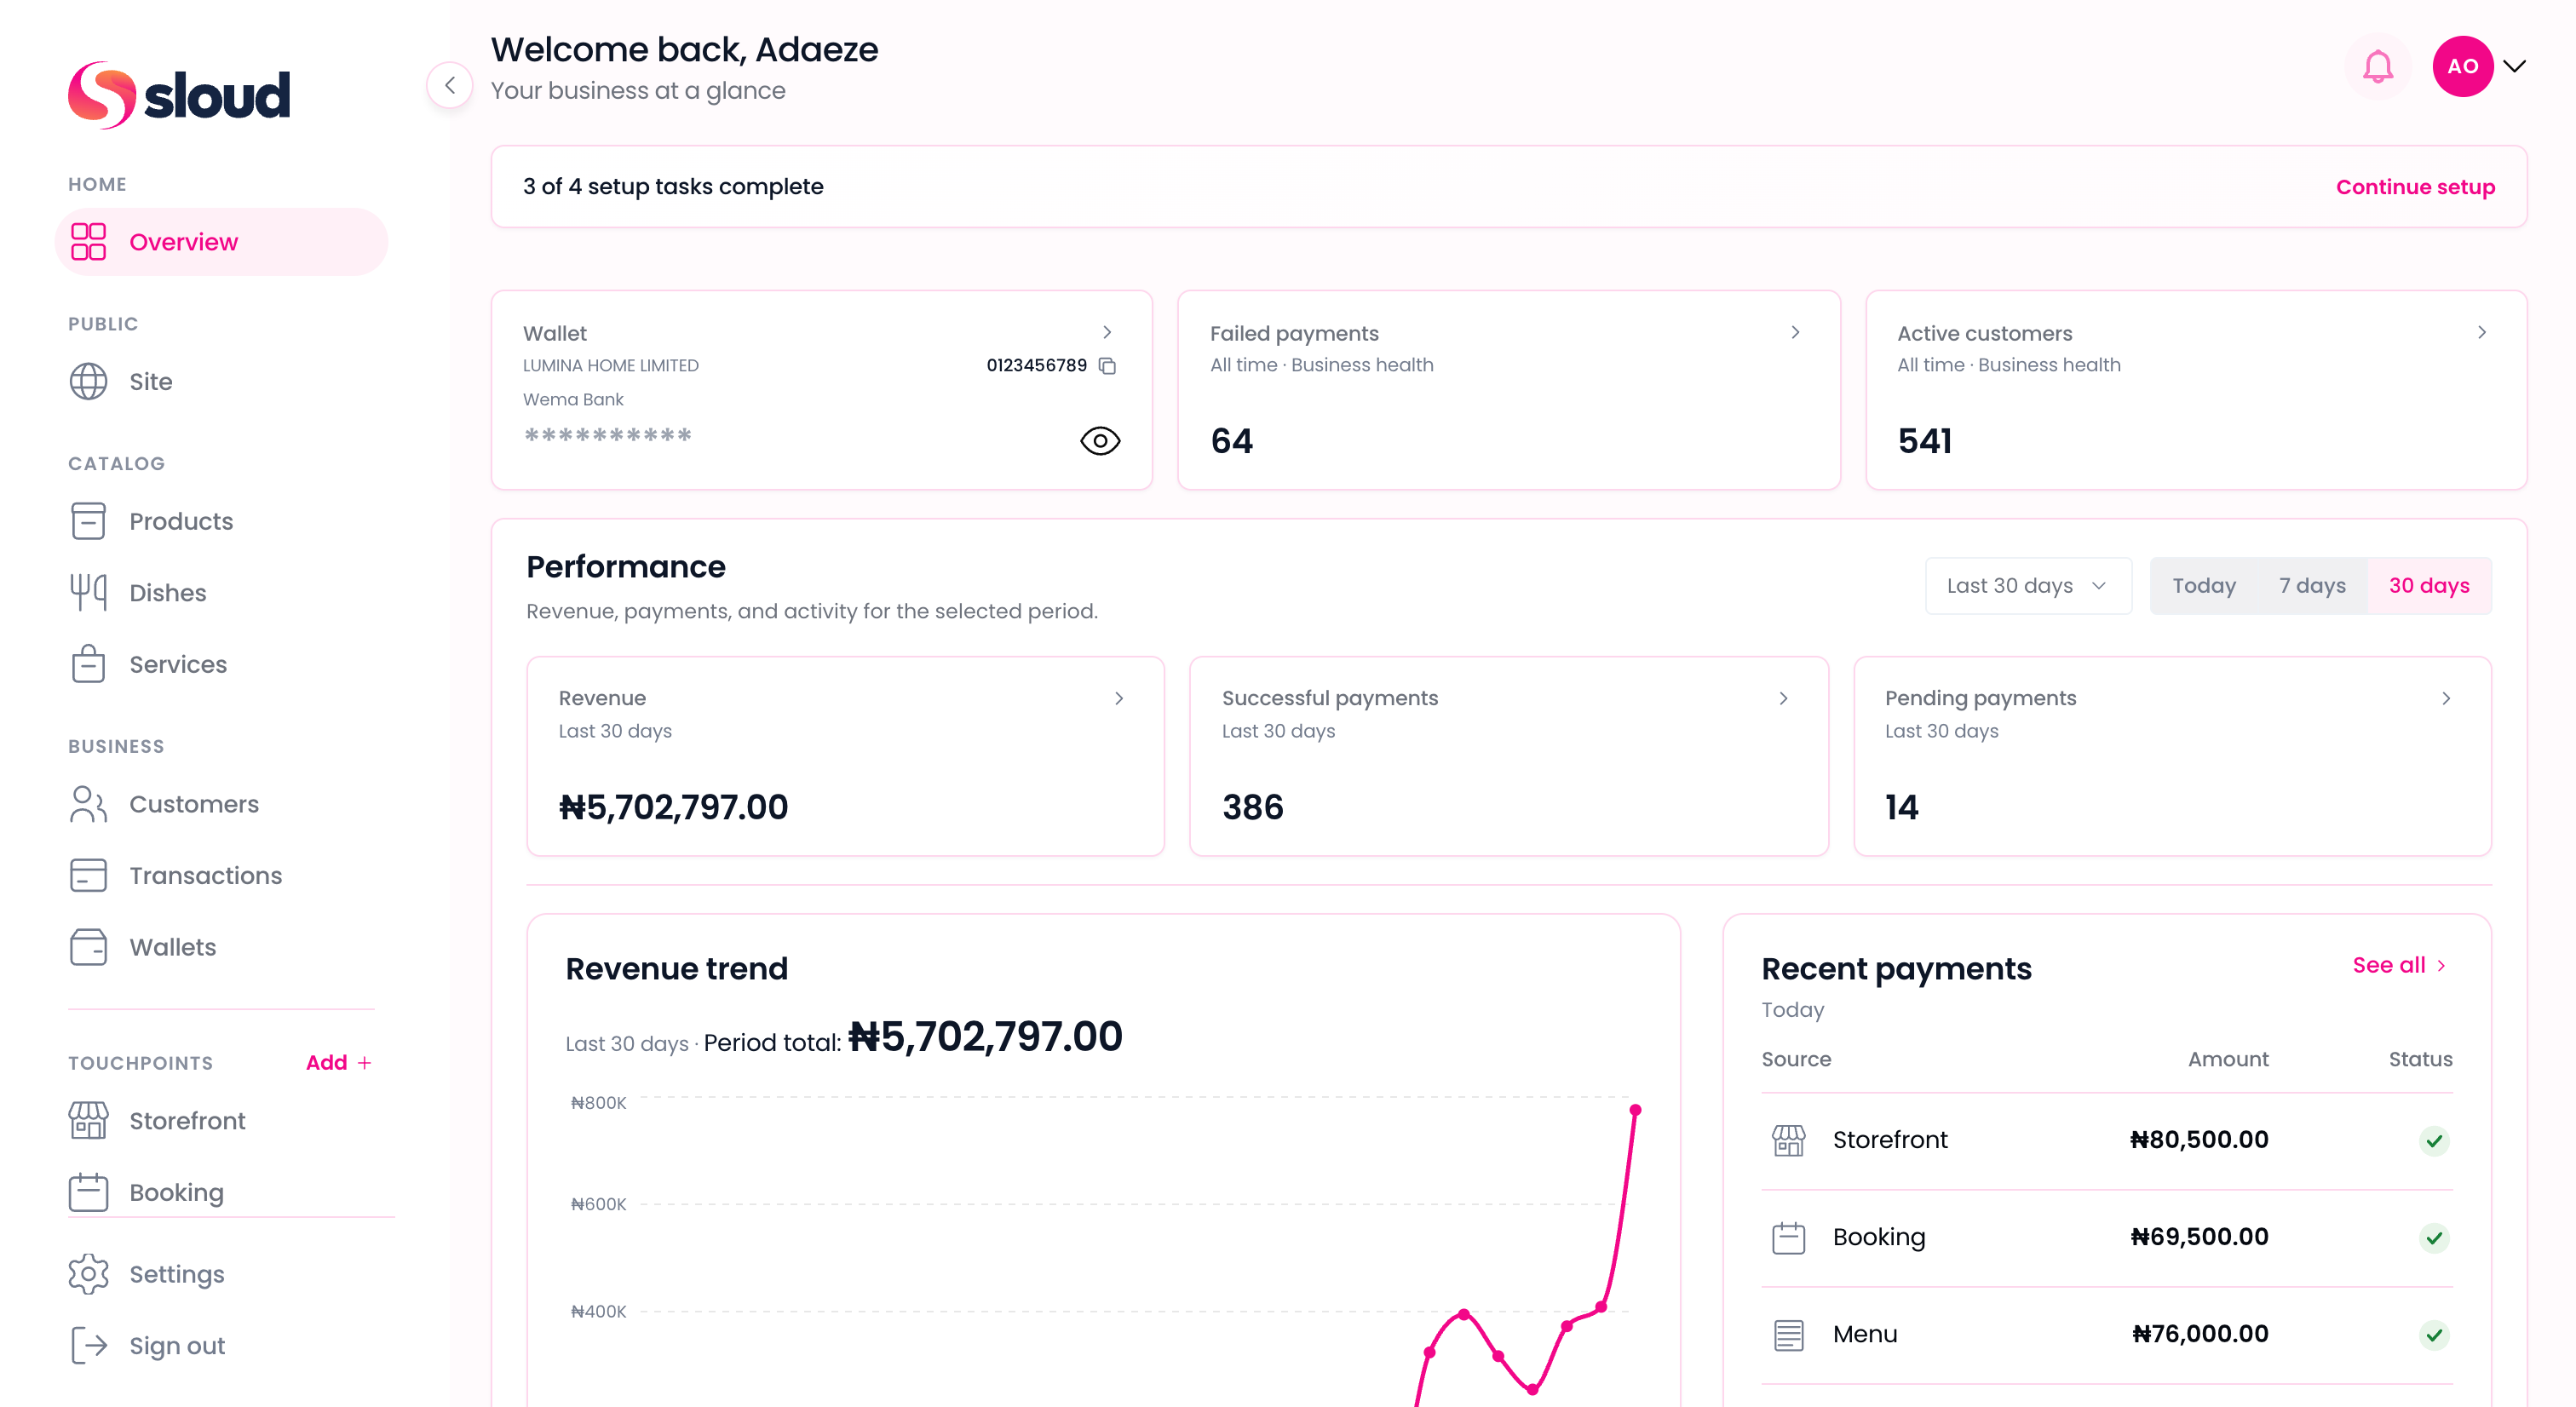Open the Transactions page

pos(206,875)
